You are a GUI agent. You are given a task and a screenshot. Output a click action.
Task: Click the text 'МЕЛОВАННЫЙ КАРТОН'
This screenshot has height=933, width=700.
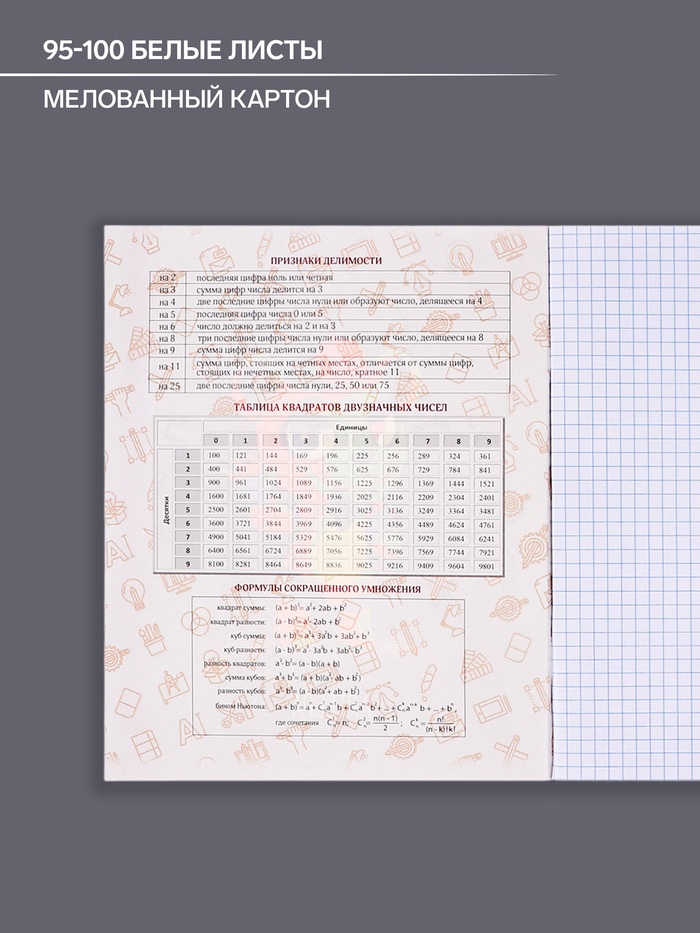[x=186, y=99]
